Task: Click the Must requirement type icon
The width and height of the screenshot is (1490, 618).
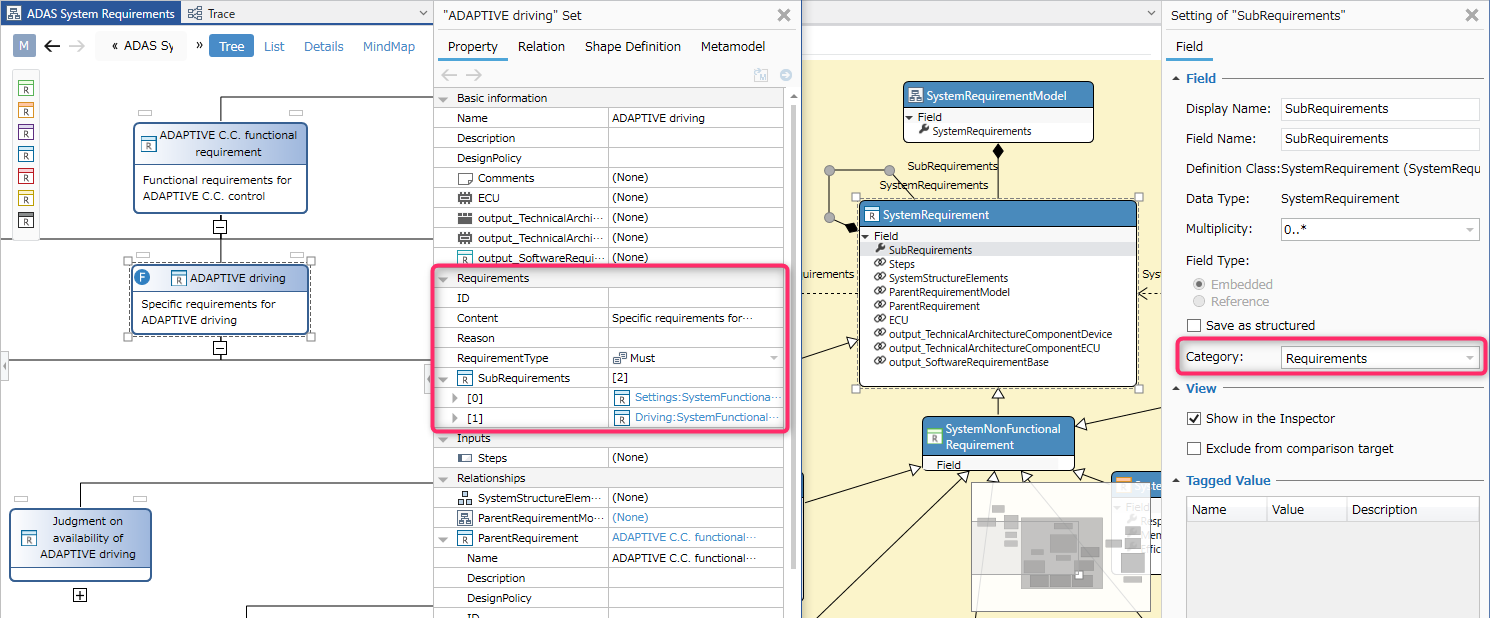Action: click(x=619, y=358)
